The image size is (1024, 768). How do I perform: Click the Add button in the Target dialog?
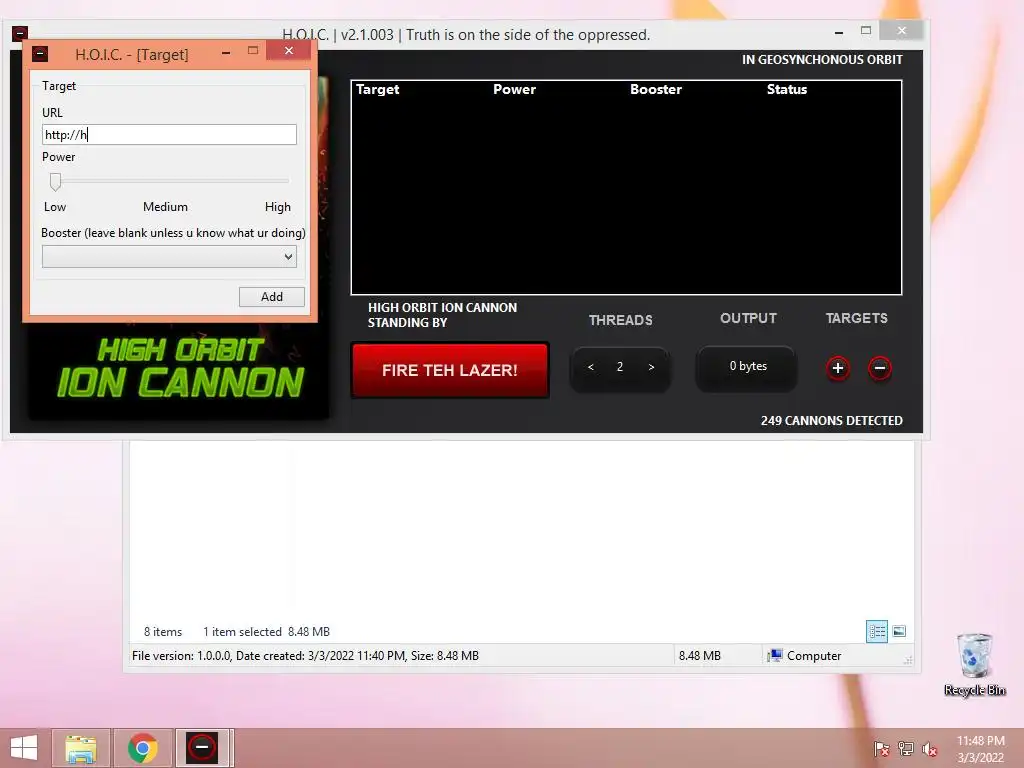272,296
